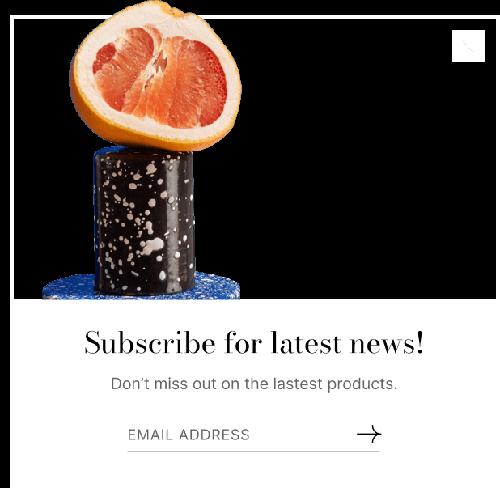
Task: Click the pink grapefruit flesh center
Action: pos(160,78)
